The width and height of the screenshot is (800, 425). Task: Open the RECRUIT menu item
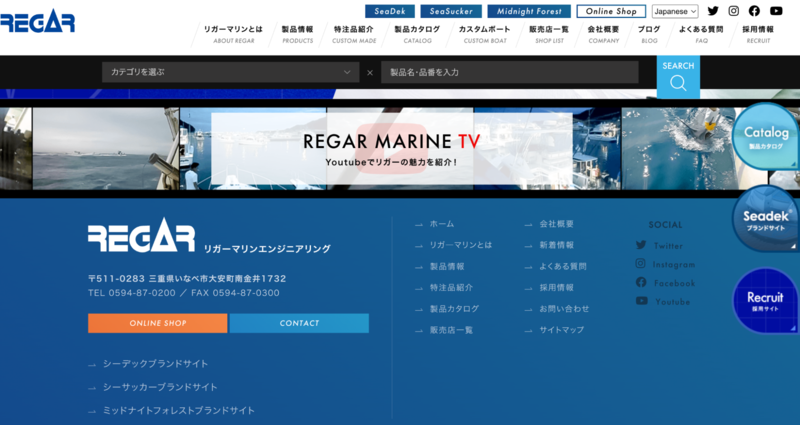click(758, 35)
